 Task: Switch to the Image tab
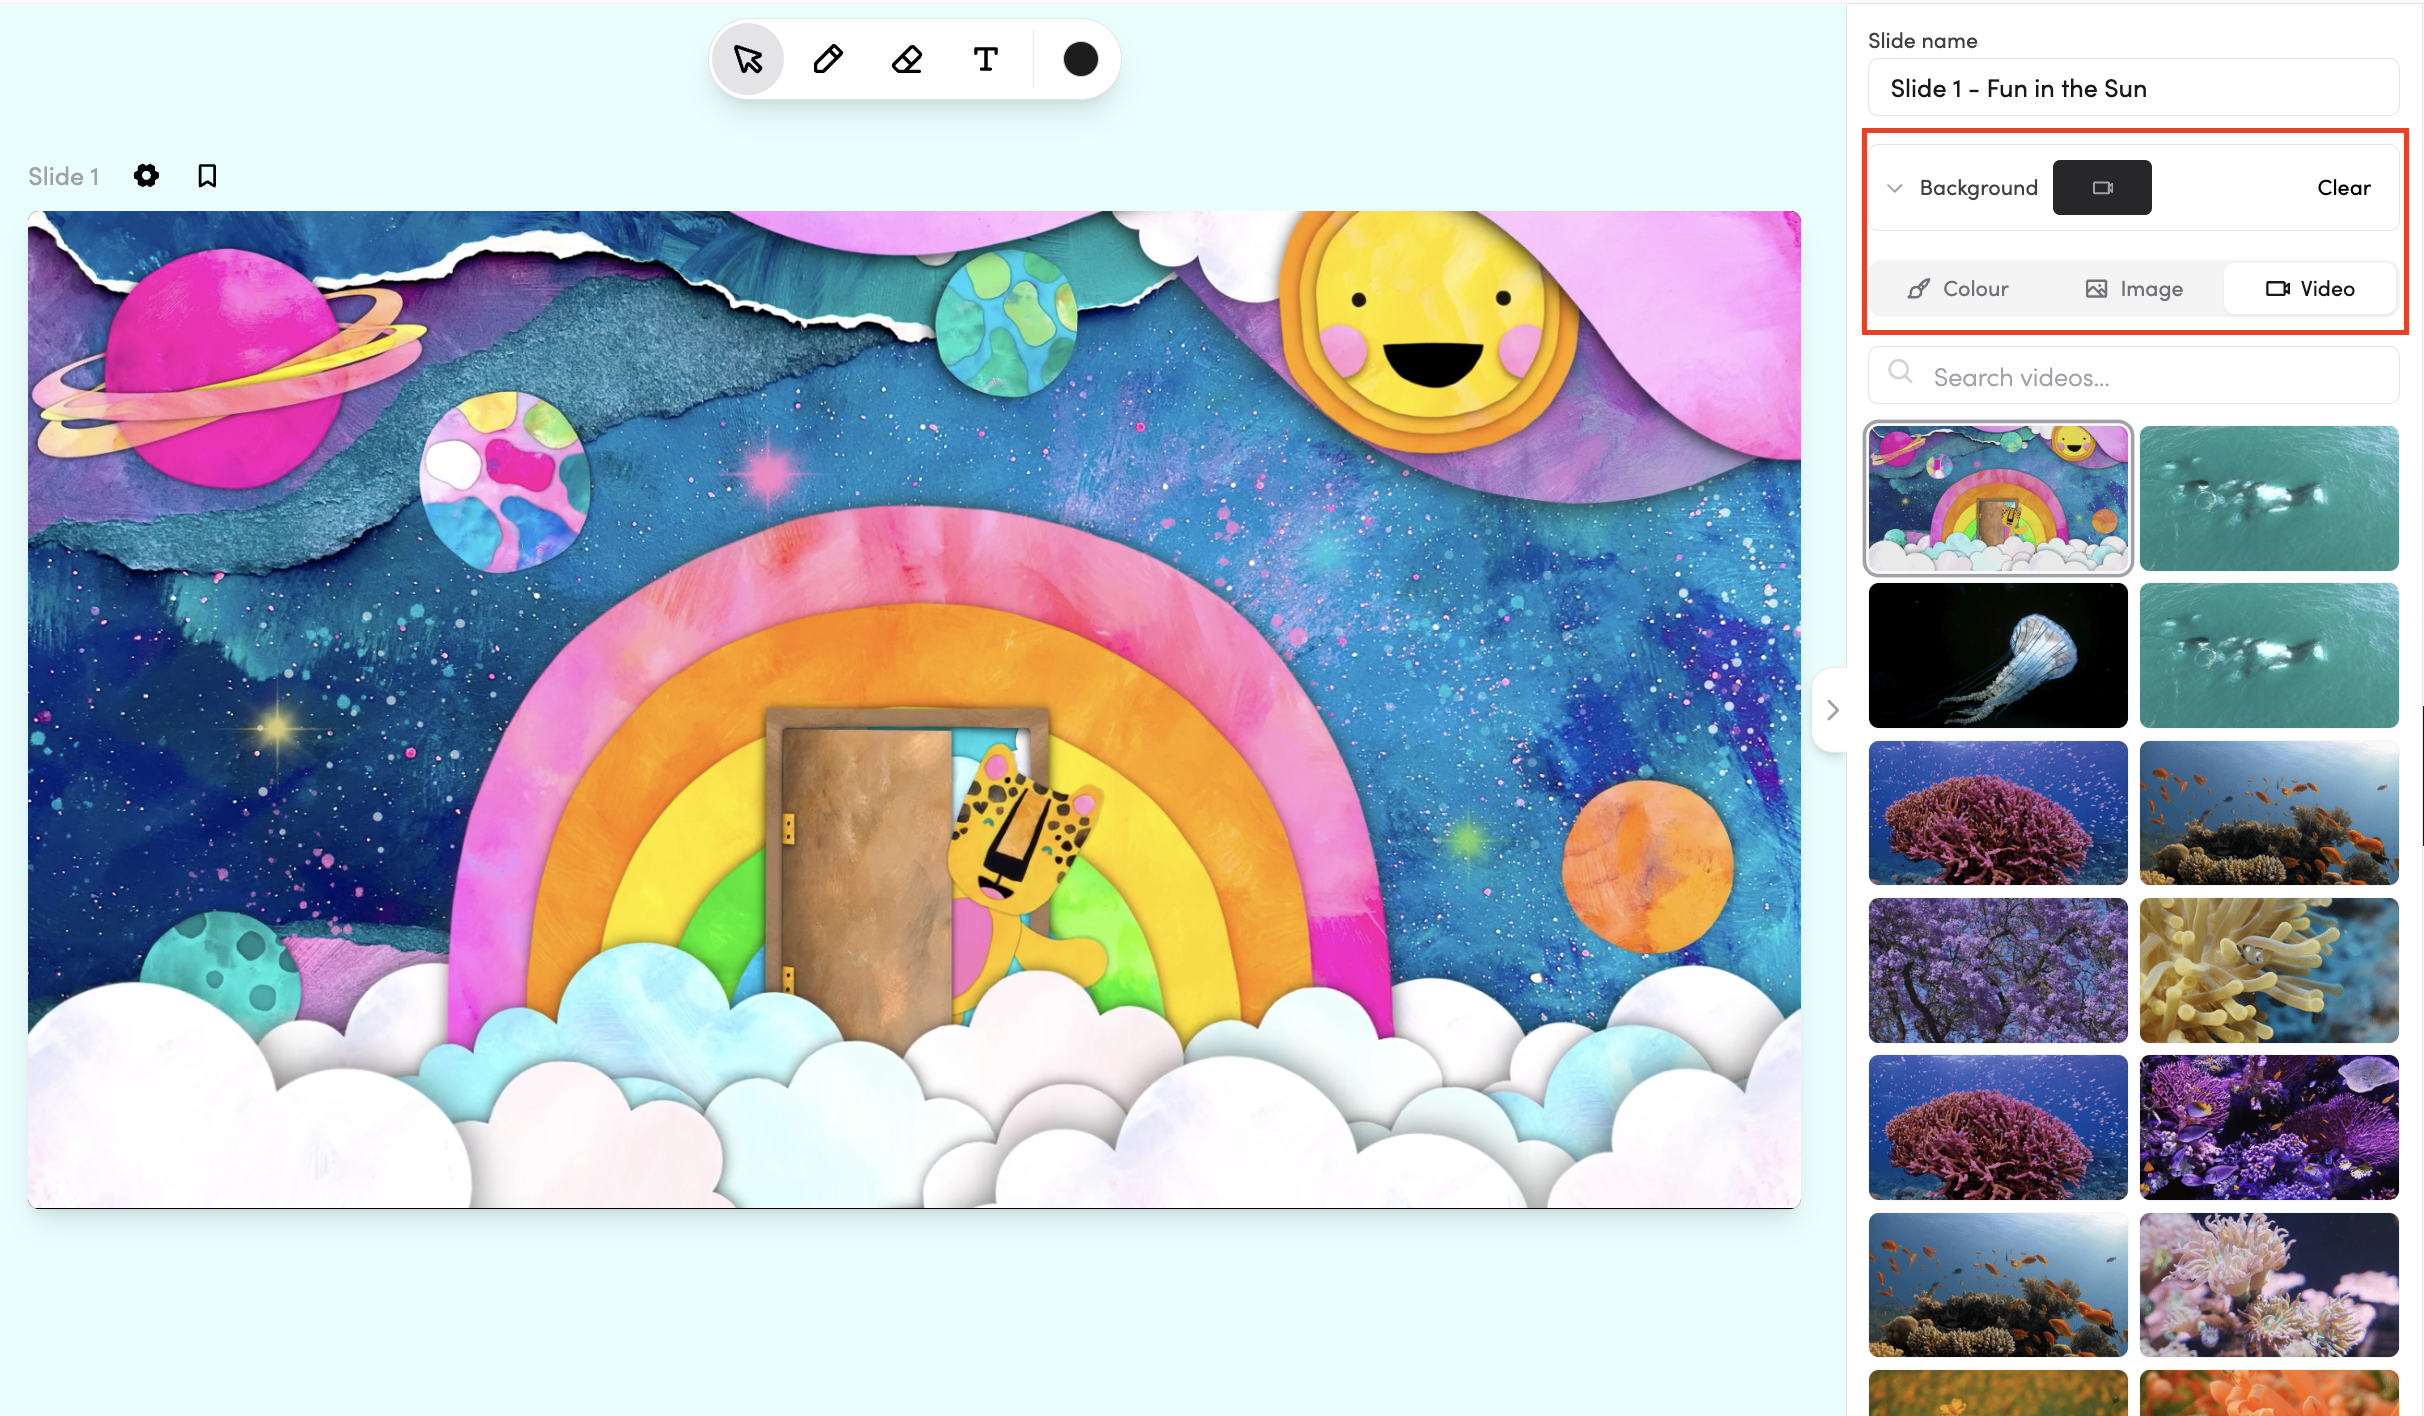click(x=2134, y=289)
